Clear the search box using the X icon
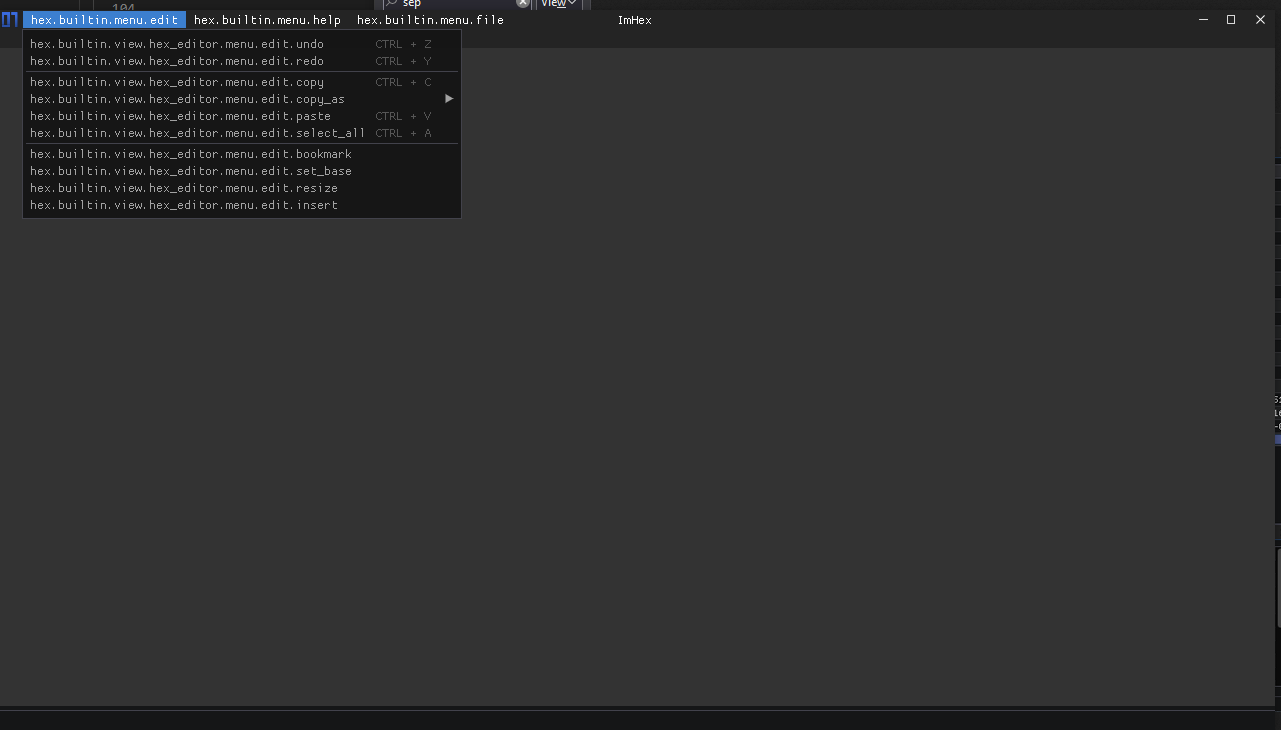1281x730 pixels. click(522, 3)
